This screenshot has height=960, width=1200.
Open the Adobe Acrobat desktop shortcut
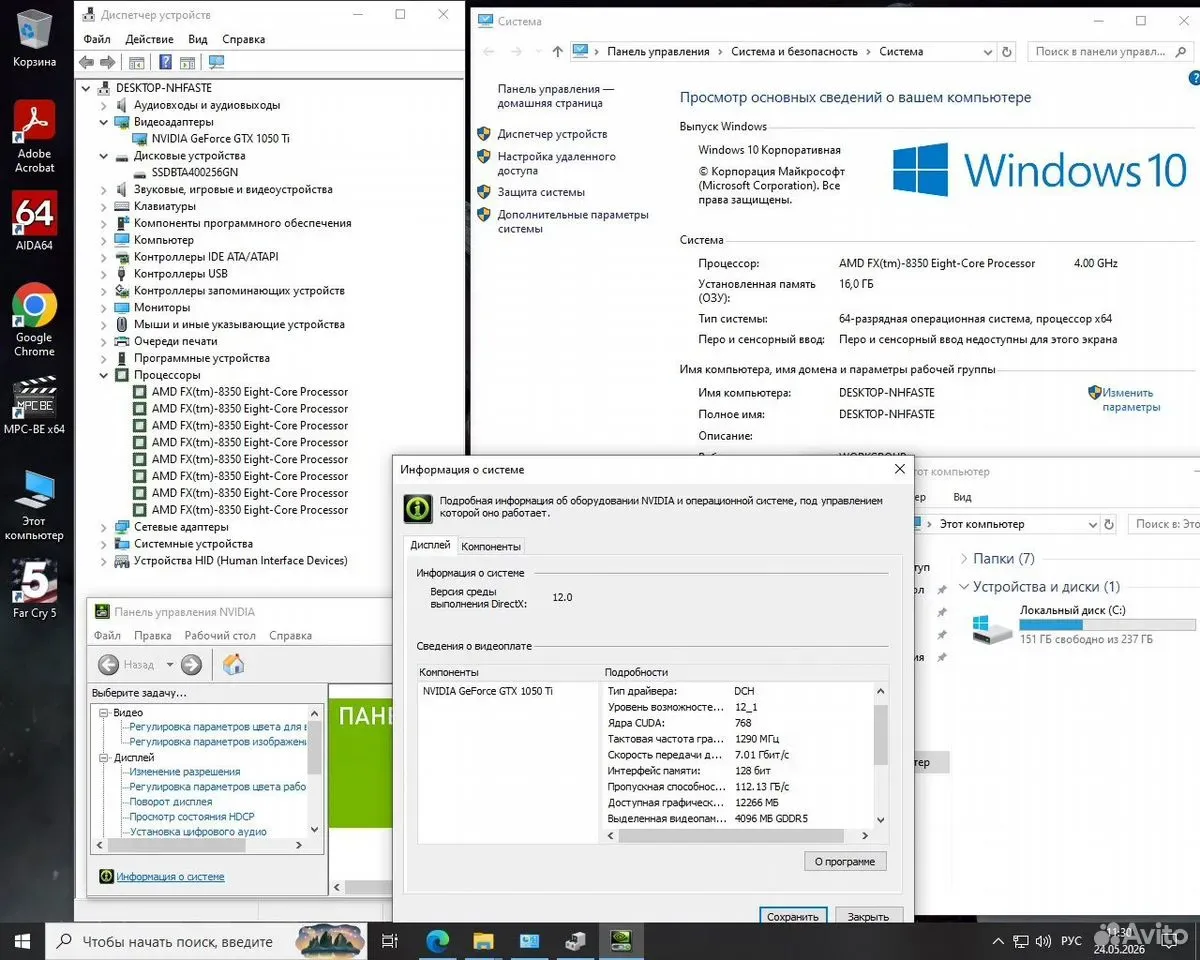35,137
